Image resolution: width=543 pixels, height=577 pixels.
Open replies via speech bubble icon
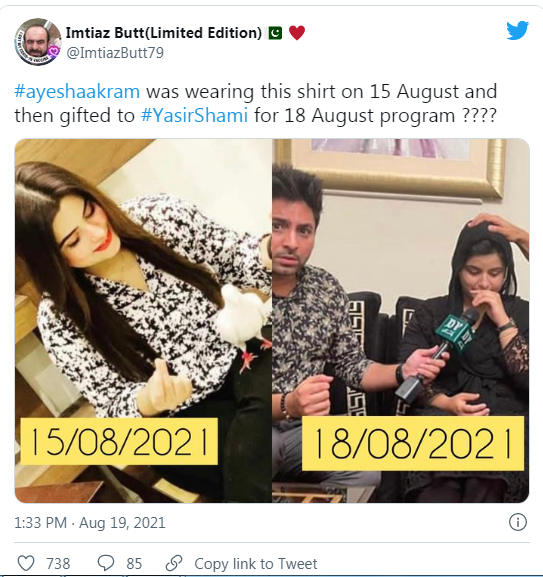[x=106, y=563]
